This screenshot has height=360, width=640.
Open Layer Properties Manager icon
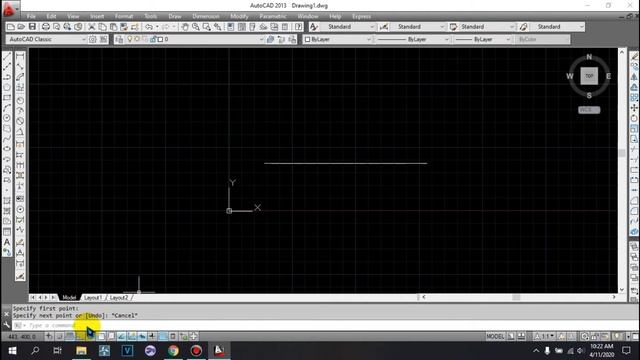point(119,39)
